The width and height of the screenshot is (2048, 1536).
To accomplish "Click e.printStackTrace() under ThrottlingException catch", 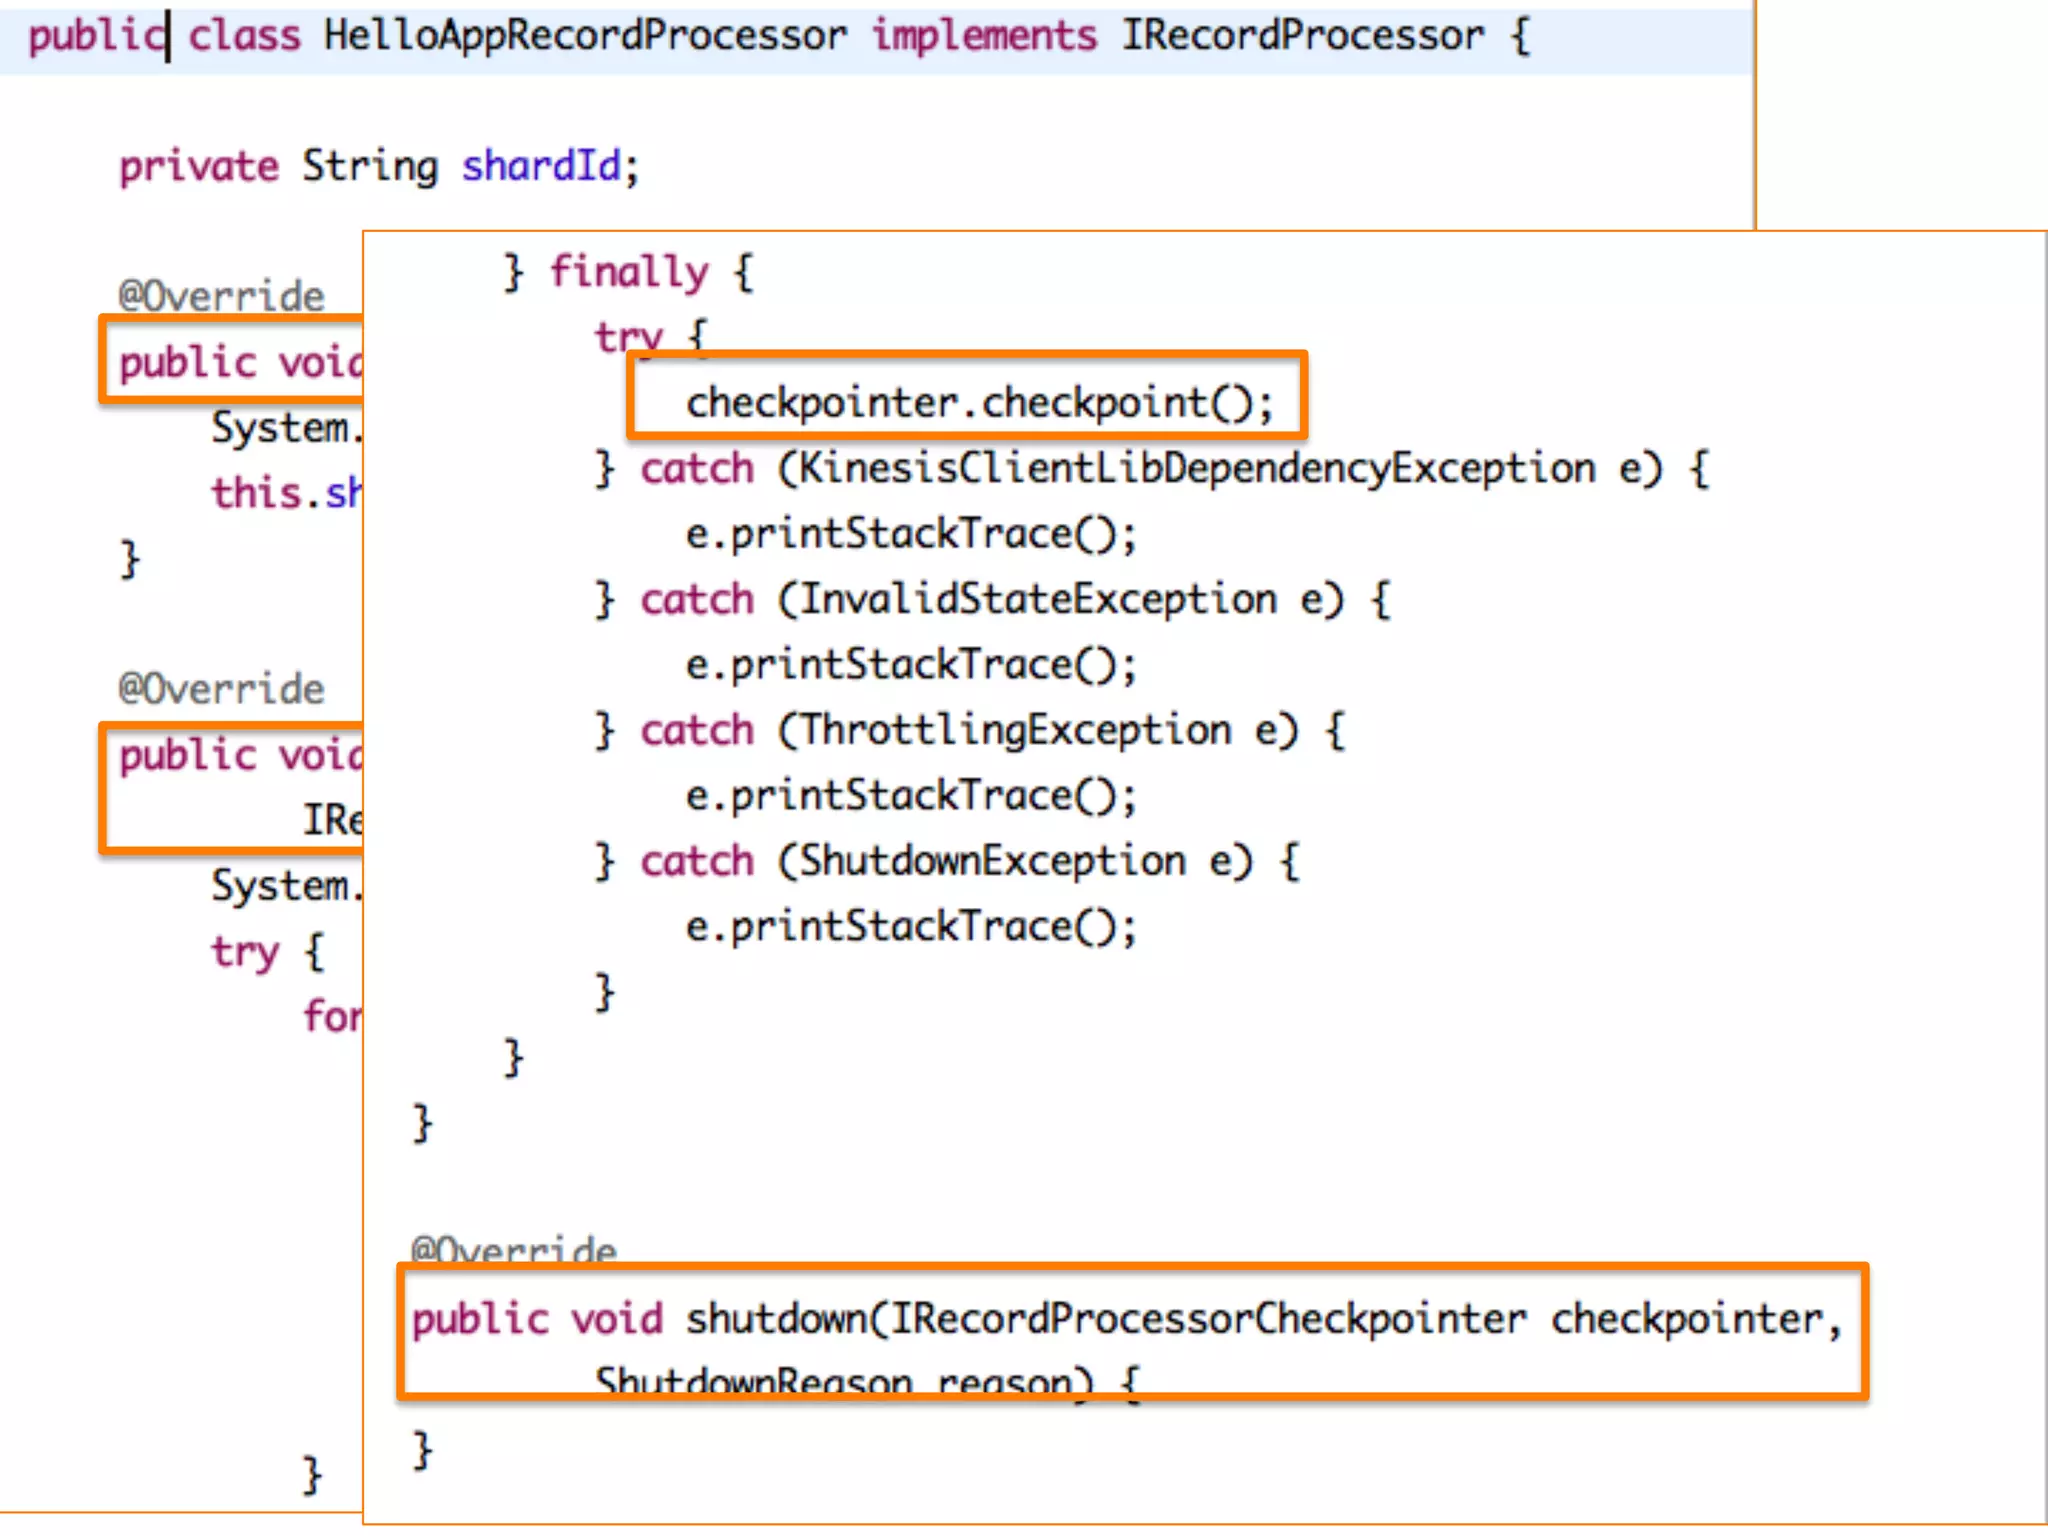I will click(911, 796).
